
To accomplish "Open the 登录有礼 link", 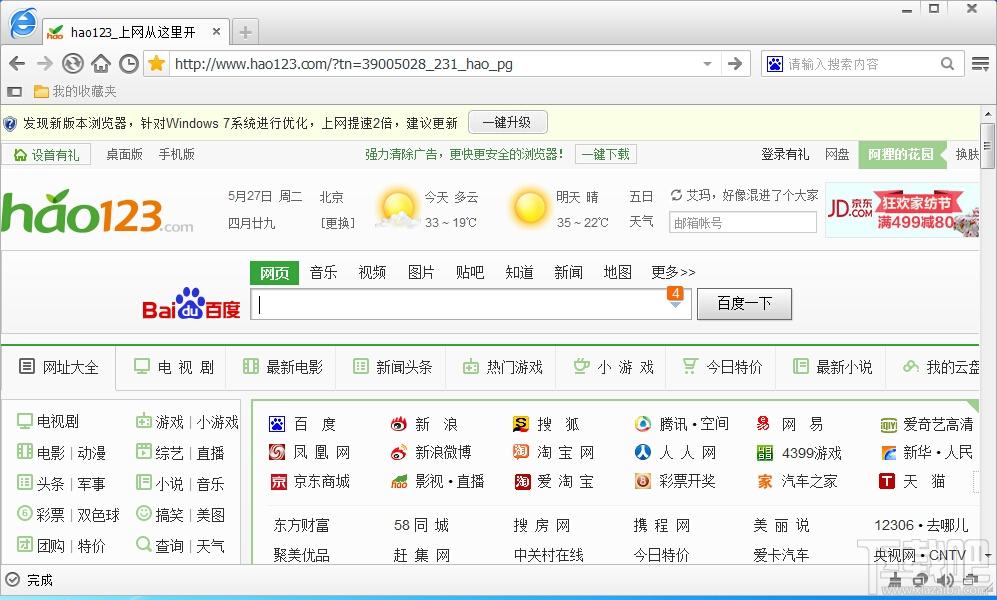I will [x=785, y=154].
